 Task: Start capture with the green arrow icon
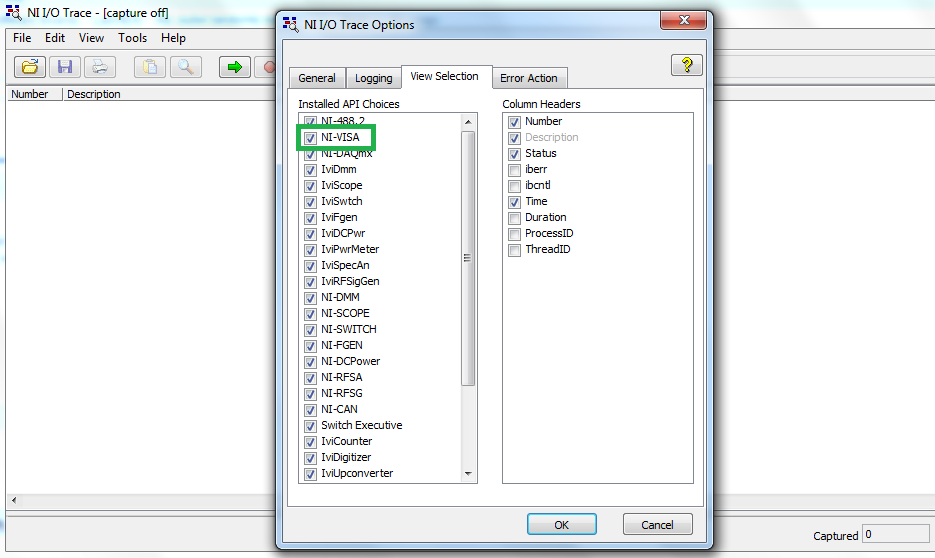pyautogui.click(x=235, y=67)
